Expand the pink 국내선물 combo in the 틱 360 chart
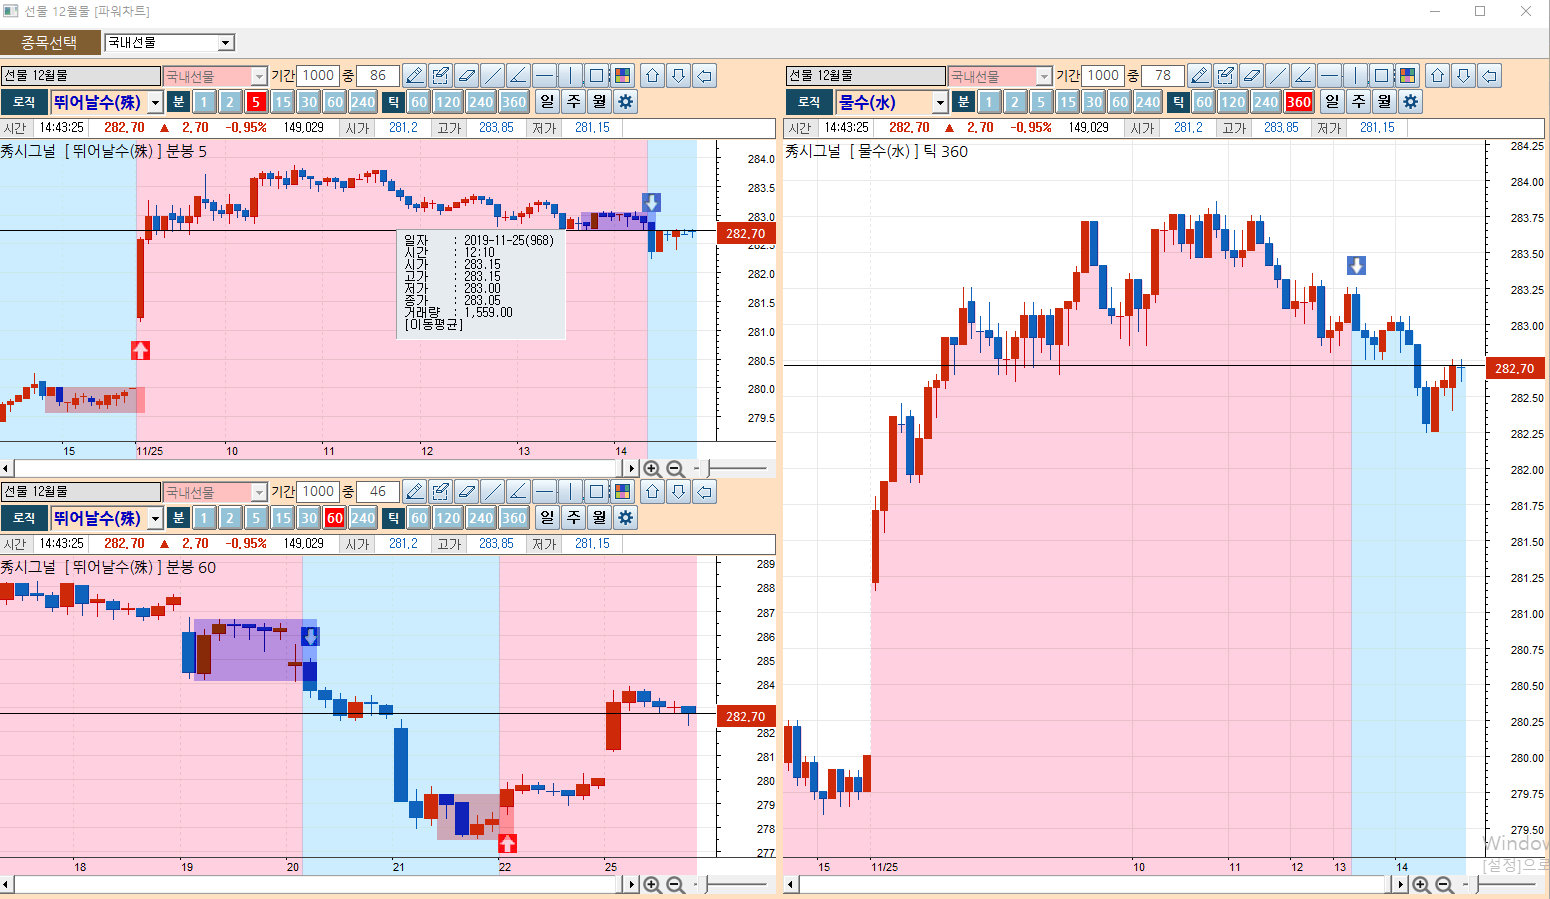The image size is (1550, 899). point(1044,76)
